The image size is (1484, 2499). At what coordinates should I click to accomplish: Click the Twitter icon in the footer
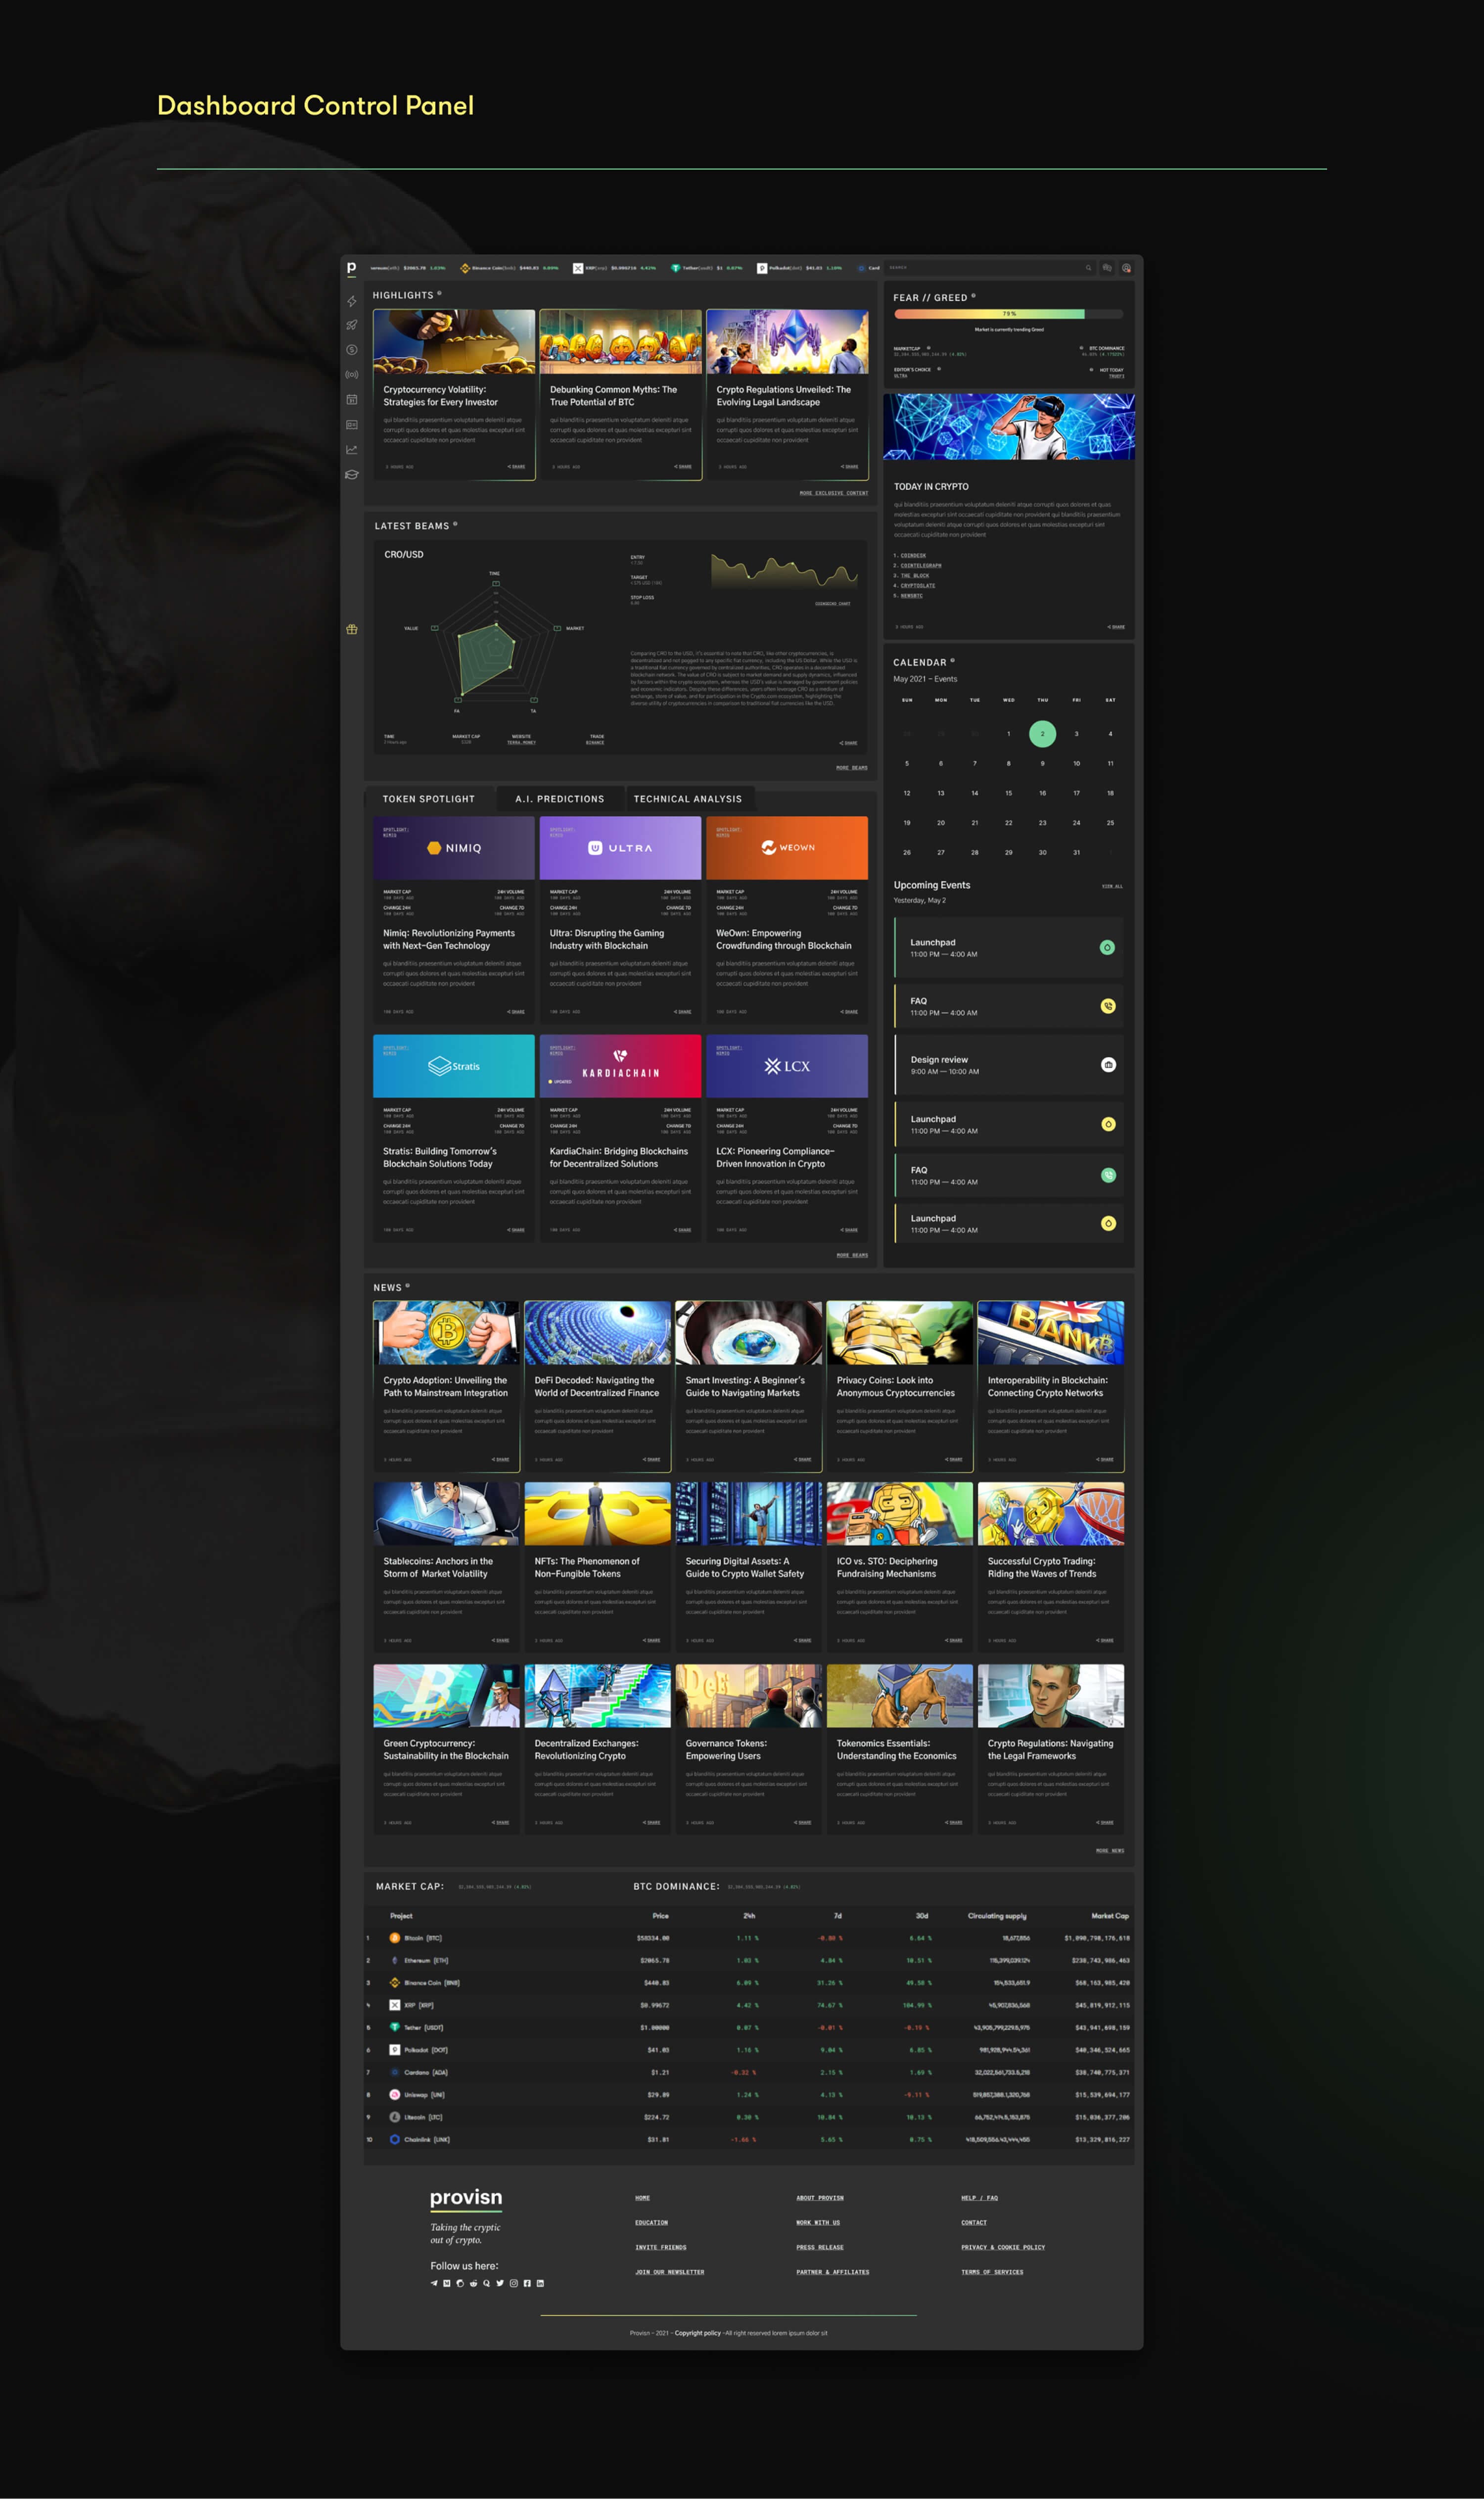point(500,2283)
